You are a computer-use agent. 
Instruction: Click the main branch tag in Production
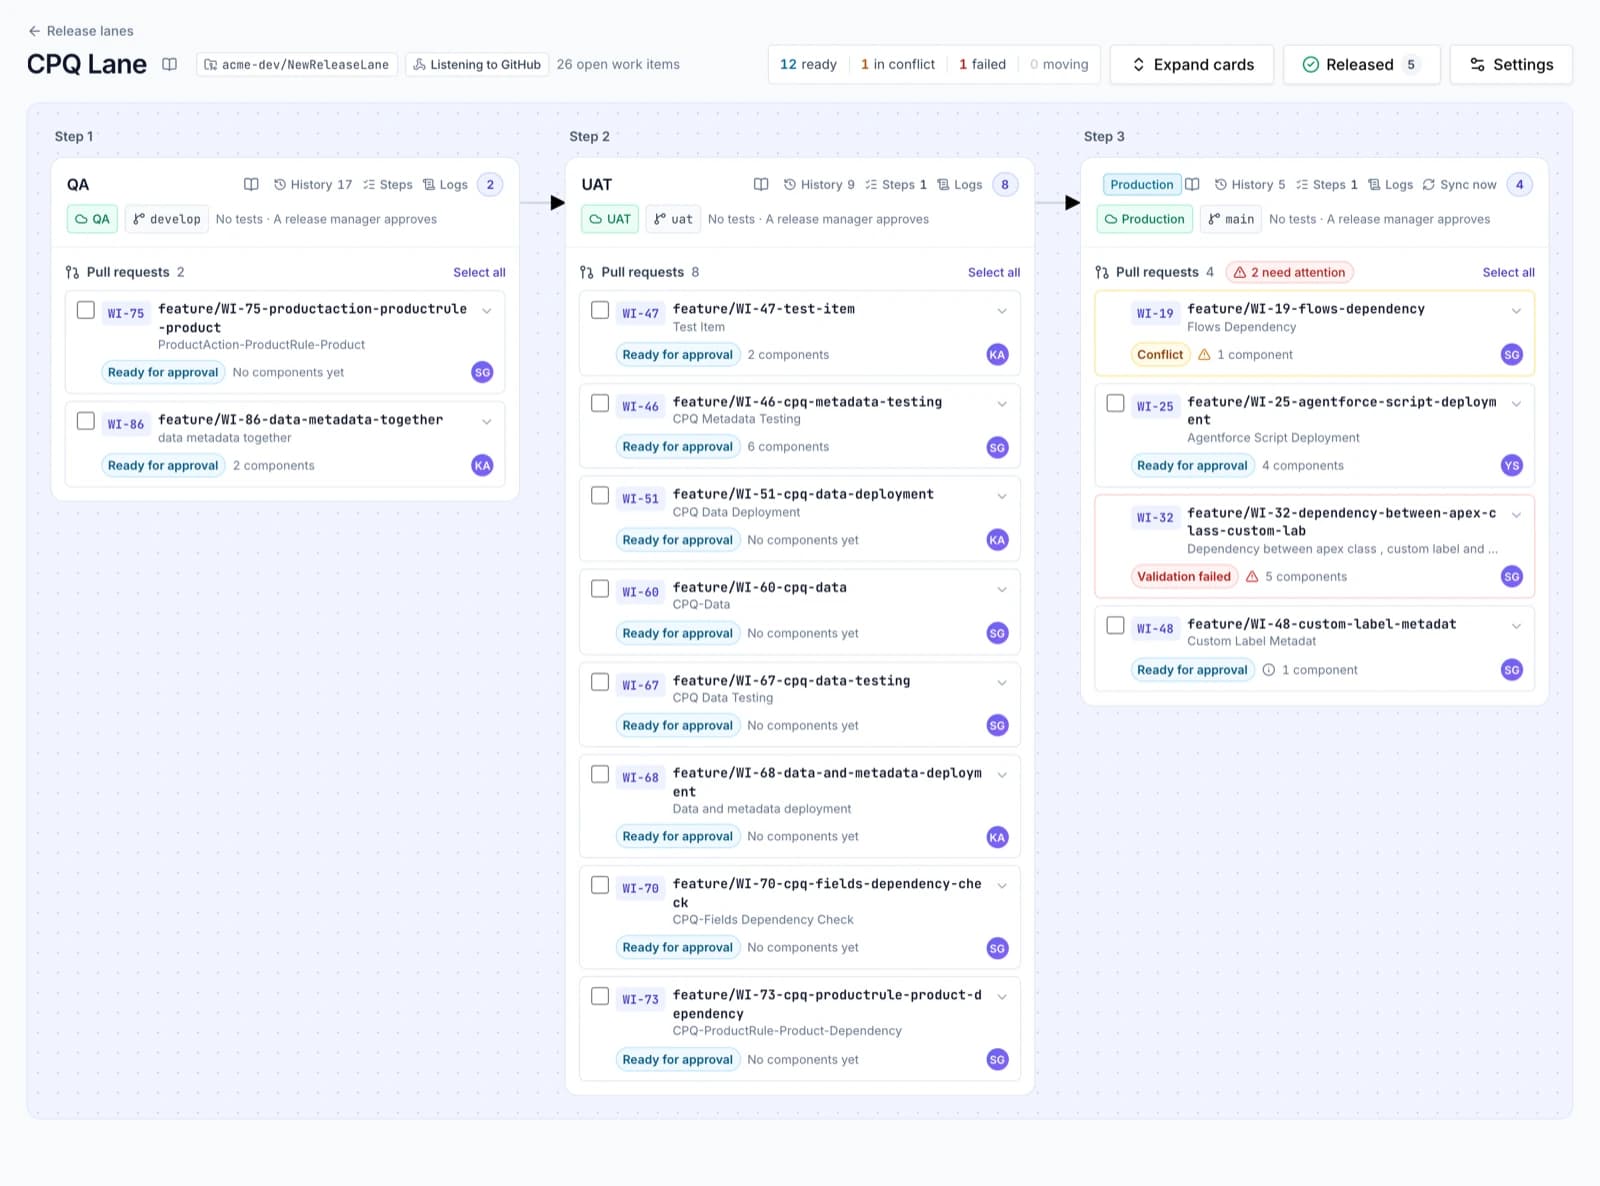pos(1231,219)
